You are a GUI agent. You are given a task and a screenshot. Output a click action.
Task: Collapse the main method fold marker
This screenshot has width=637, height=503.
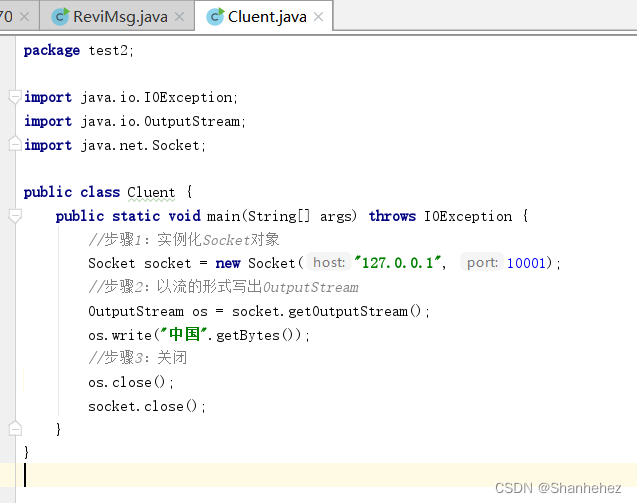[x=15, y=216]
